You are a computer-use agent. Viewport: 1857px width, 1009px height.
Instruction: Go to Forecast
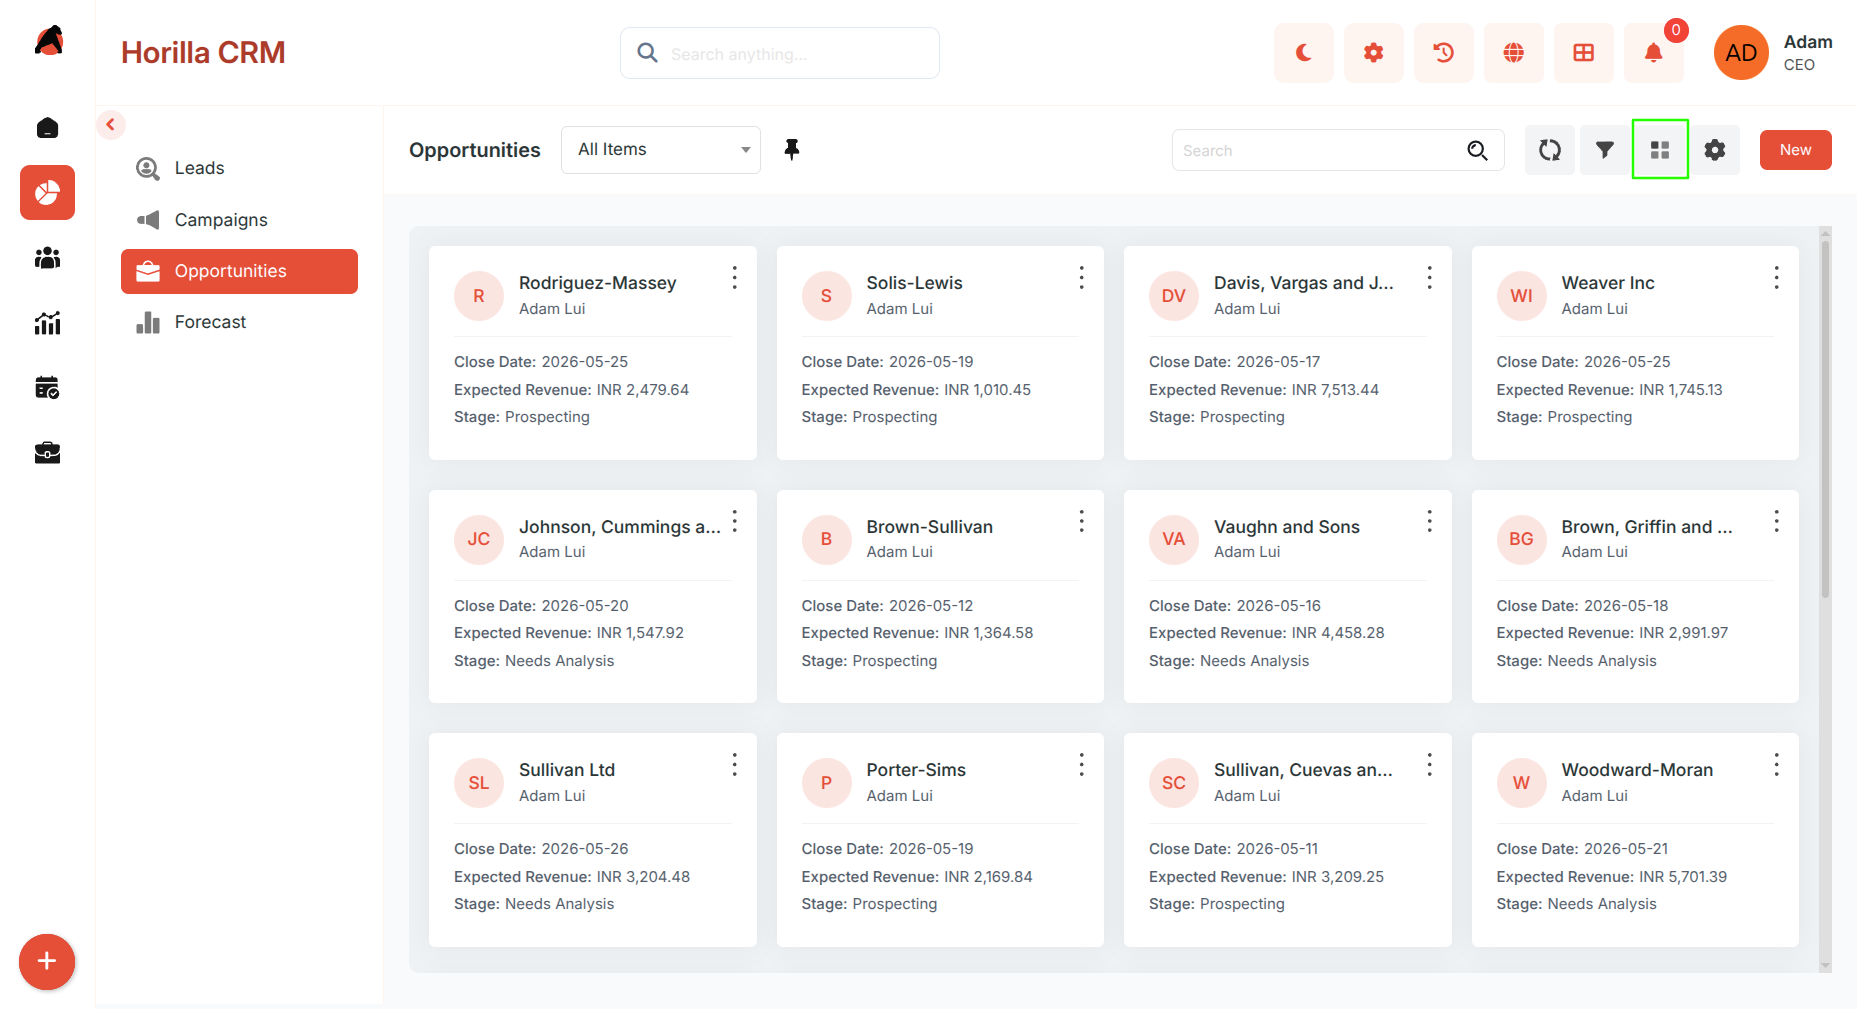[x=239, y=322]
